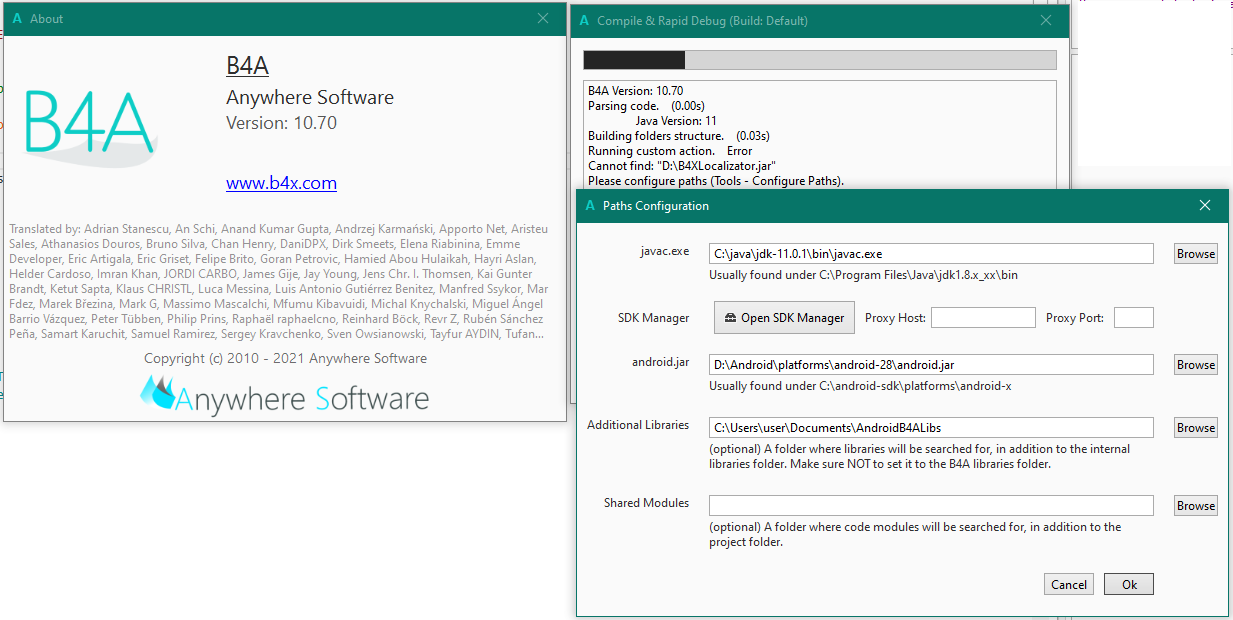Click the 'Usually found under C:\android-sdk' hint

[860, 386]
